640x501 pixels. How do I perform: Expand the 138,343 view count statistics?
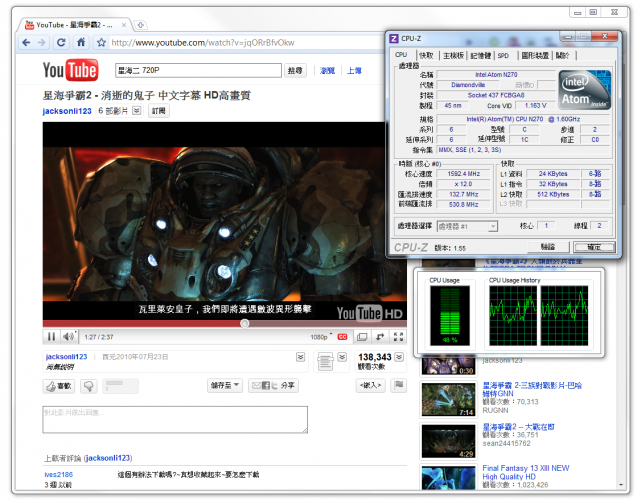tap(399, 357)
